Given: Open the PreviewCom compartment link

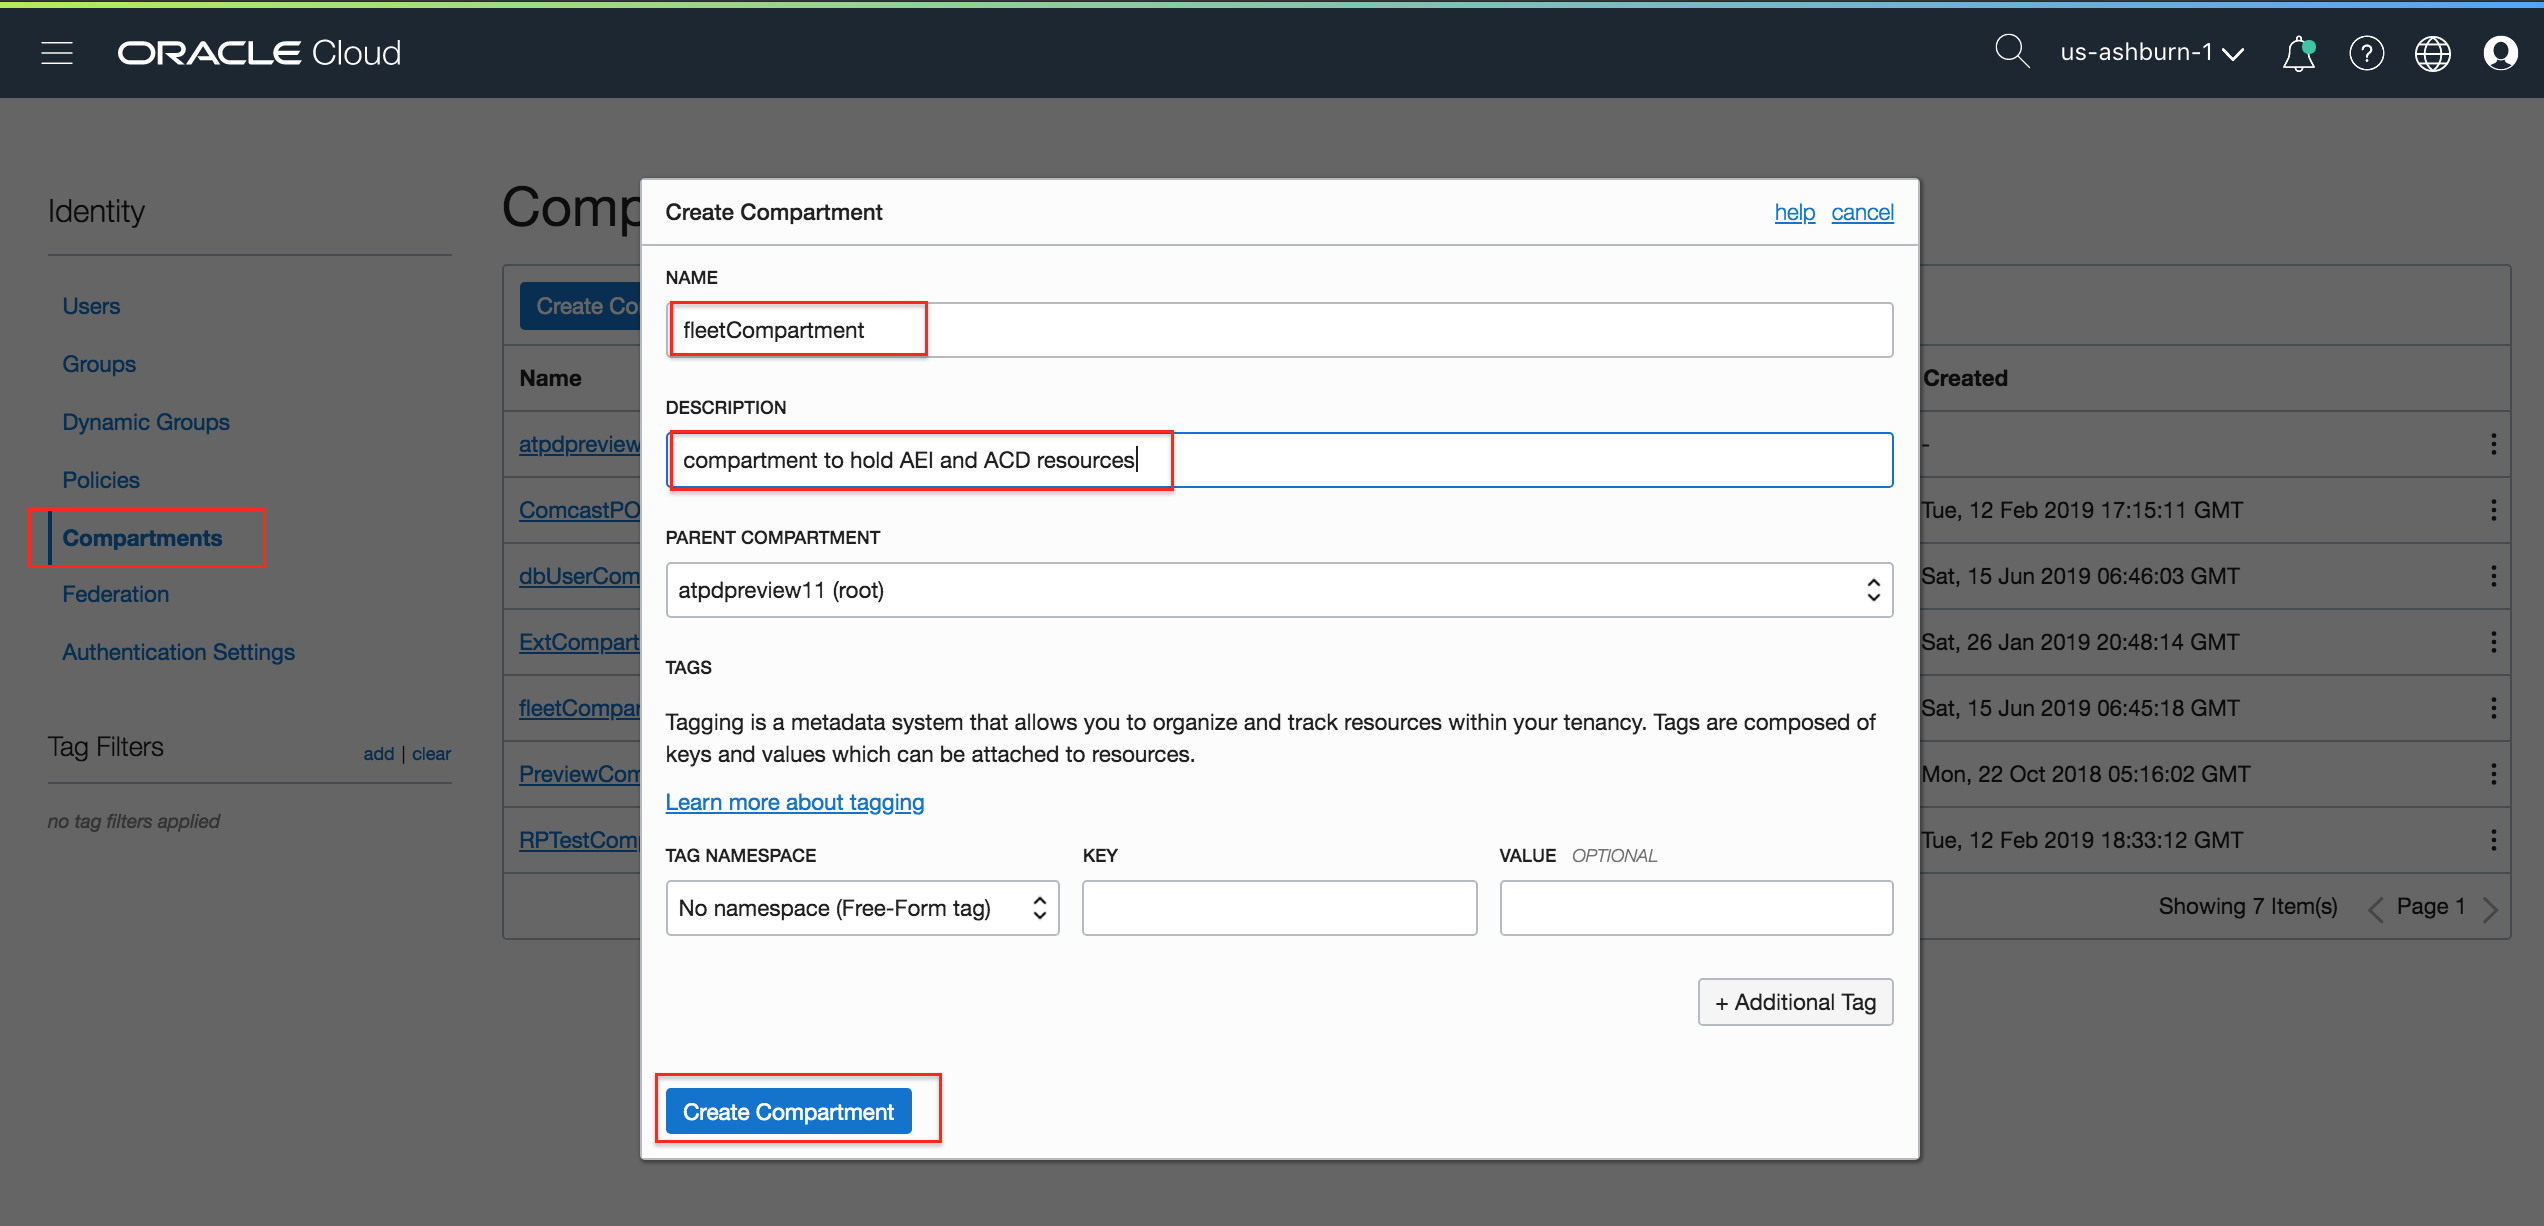Looking at the screenshot, I should tap(579, 774).
